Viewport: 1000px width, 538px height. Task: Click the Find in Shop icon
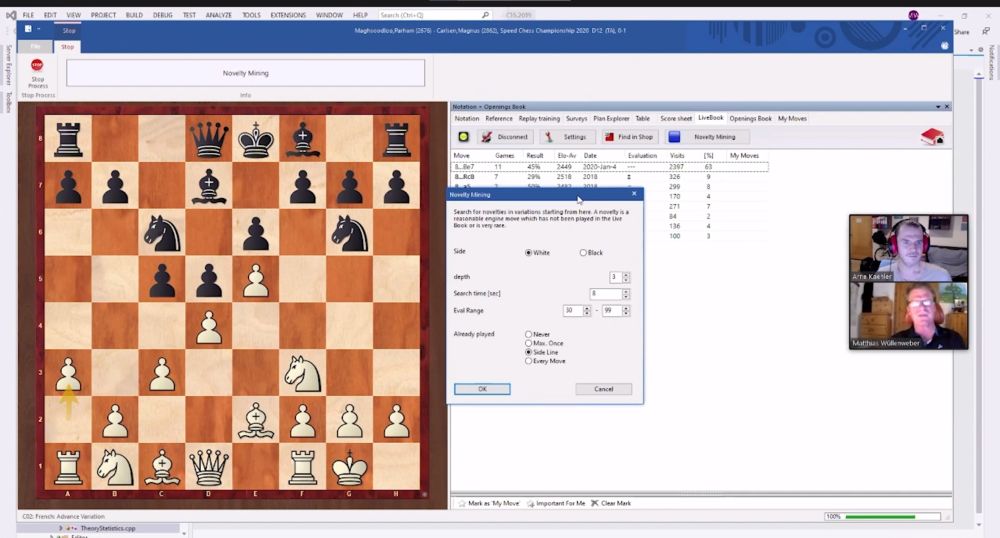(609, 137)
